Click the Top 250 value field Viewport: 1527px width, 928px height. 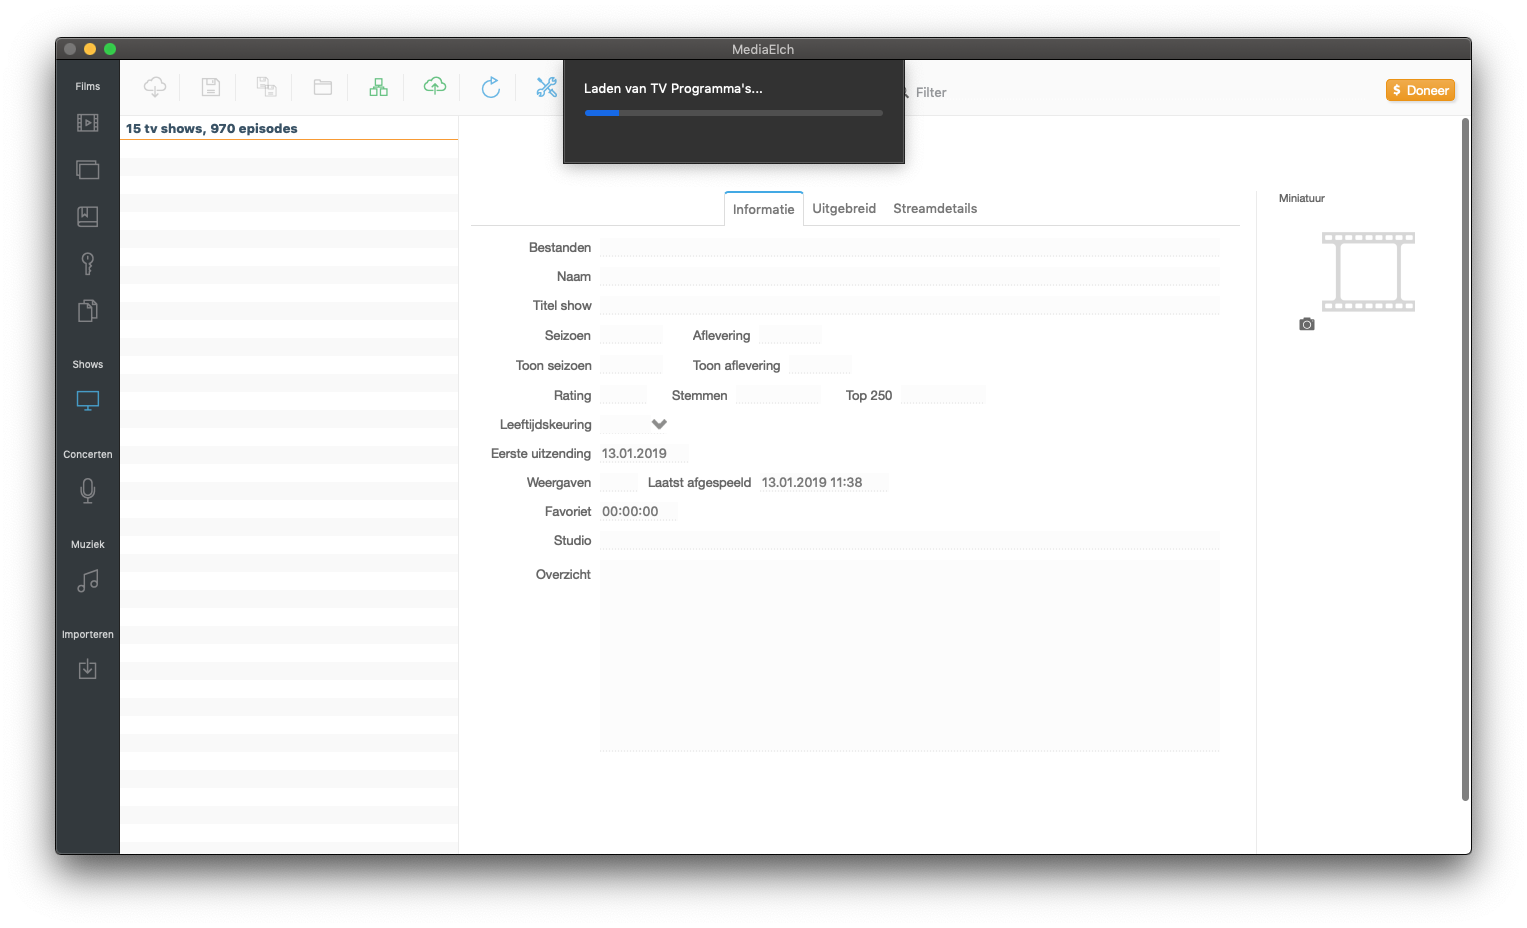(x=943, y=396)
